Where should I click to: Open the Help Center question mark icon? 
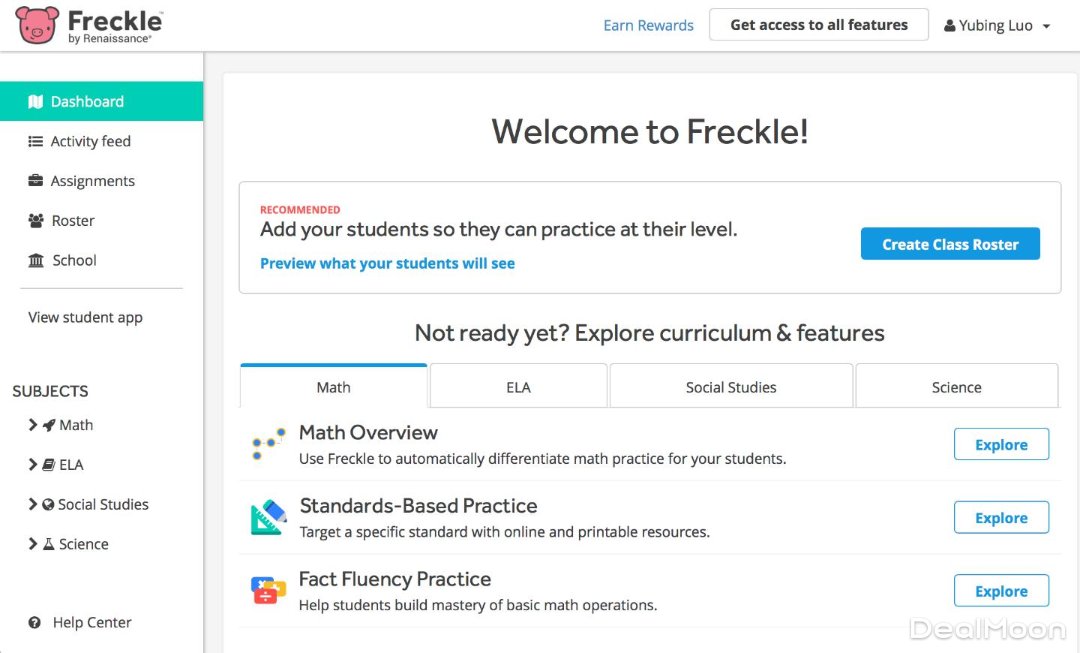[x=35, y=623]
